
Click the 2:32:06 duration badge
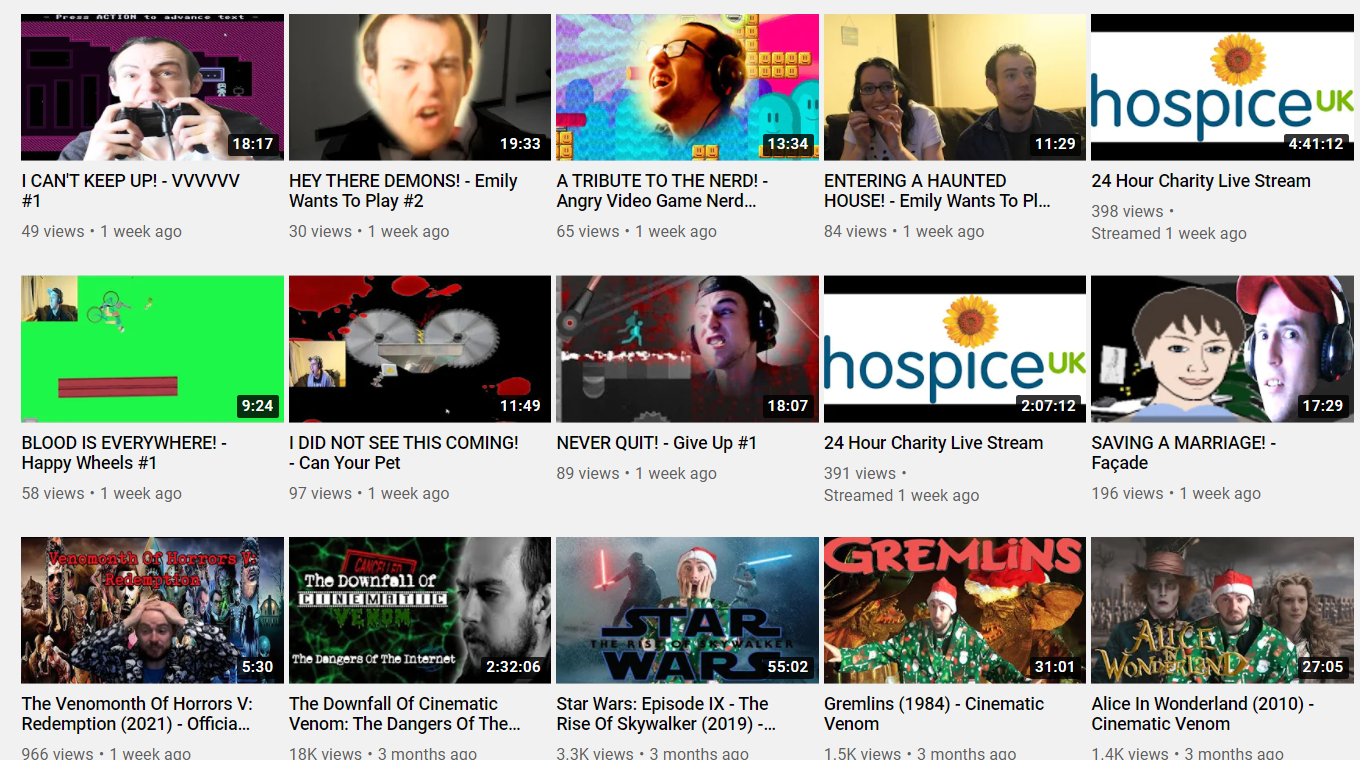click(513, 667)
